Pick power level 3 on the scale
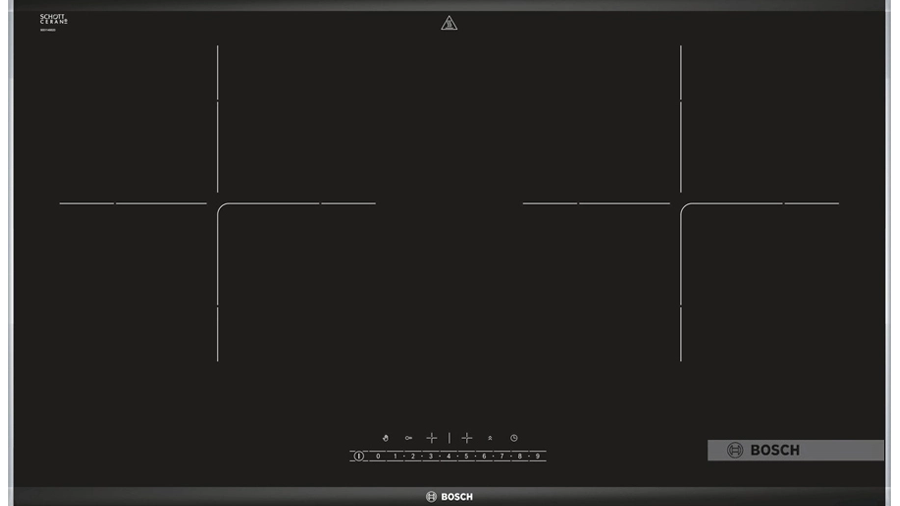The width and height of the screenshot is (900, 506). point(431,456)
